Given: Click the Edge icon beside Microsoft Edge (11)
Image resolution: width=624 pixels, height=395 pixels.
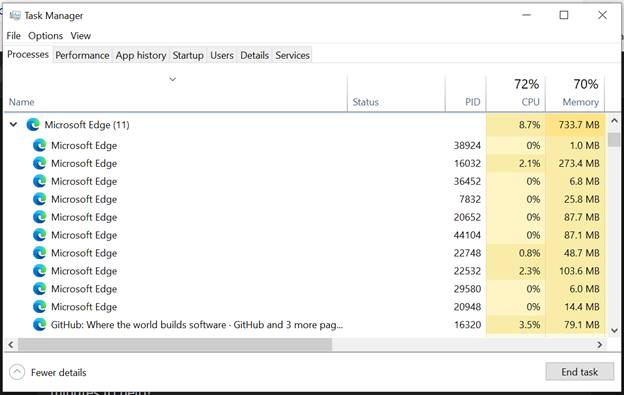Looking at the screenshot, I should (x=33, y=125).
